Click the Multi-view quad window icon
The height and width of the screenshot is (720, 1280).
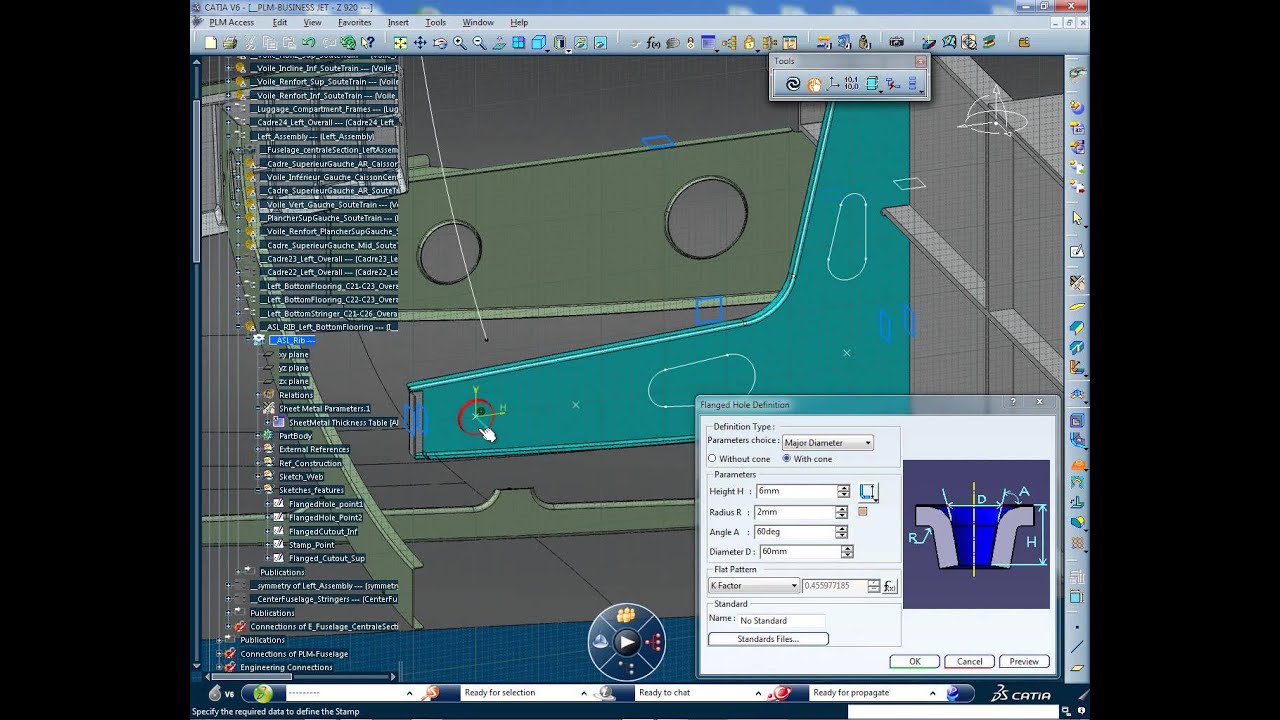519,43
